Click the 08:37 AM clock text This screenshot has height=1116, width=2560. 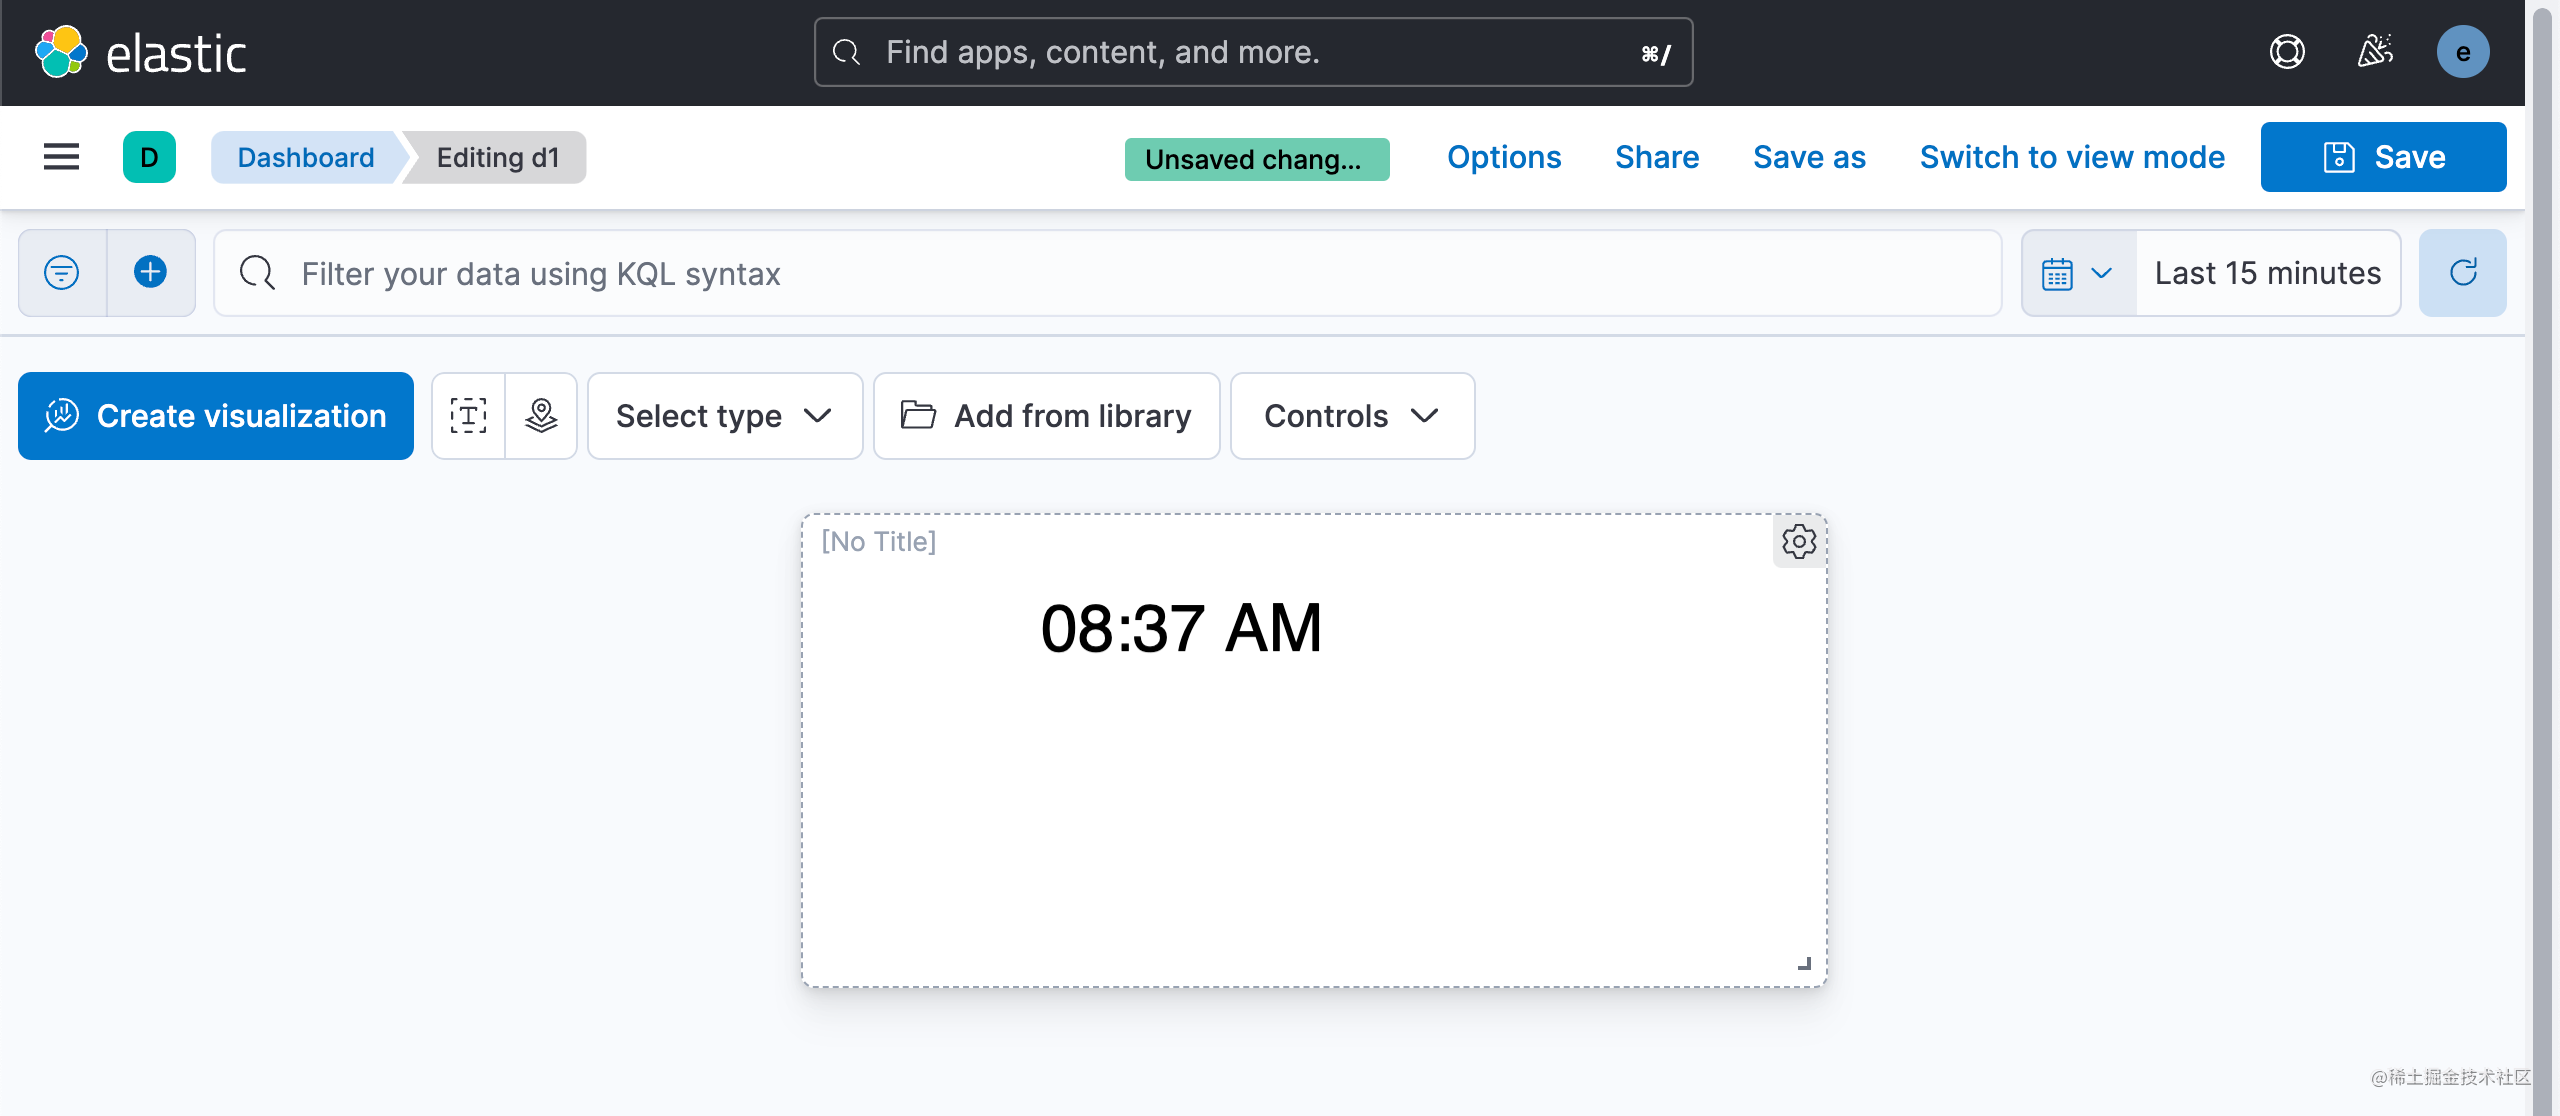click(x=1181, y=628)
